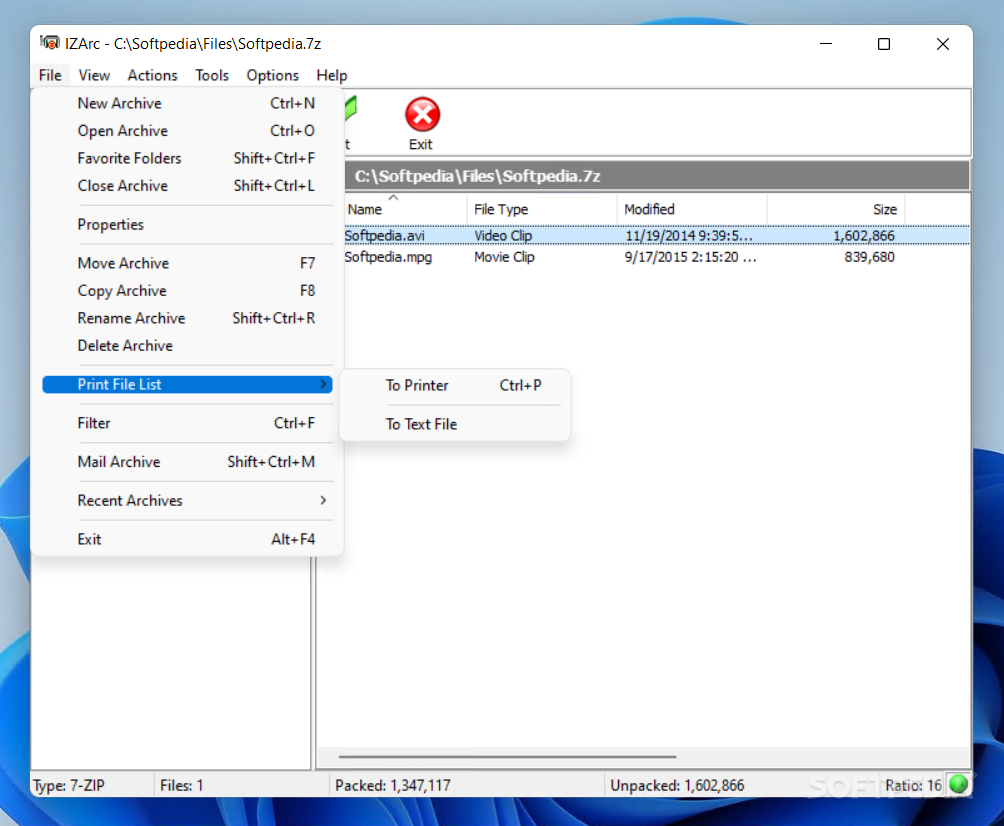Click the Unpacked: 1,602,866 status entry
The height and width of the screenshot is (826, 1004).
pyautogui.click(x=677, y=785)
